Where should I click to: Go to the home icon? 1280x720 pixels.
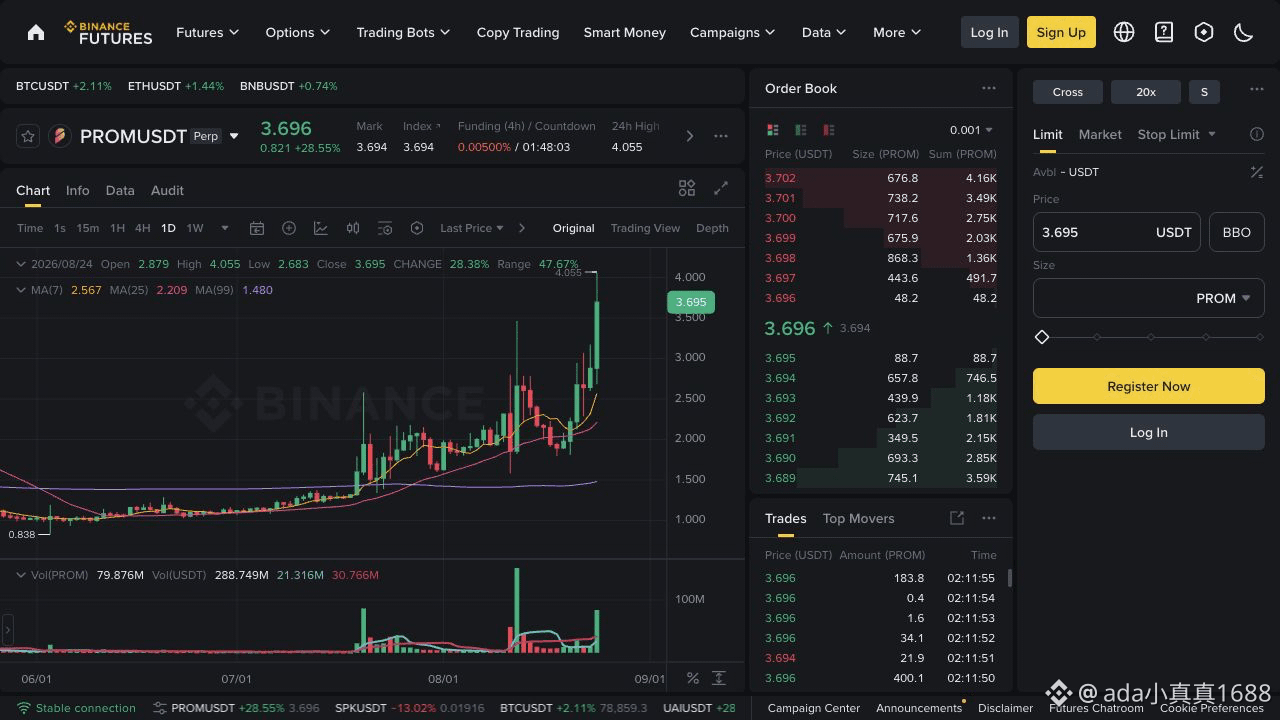click(x=36, y=32)
